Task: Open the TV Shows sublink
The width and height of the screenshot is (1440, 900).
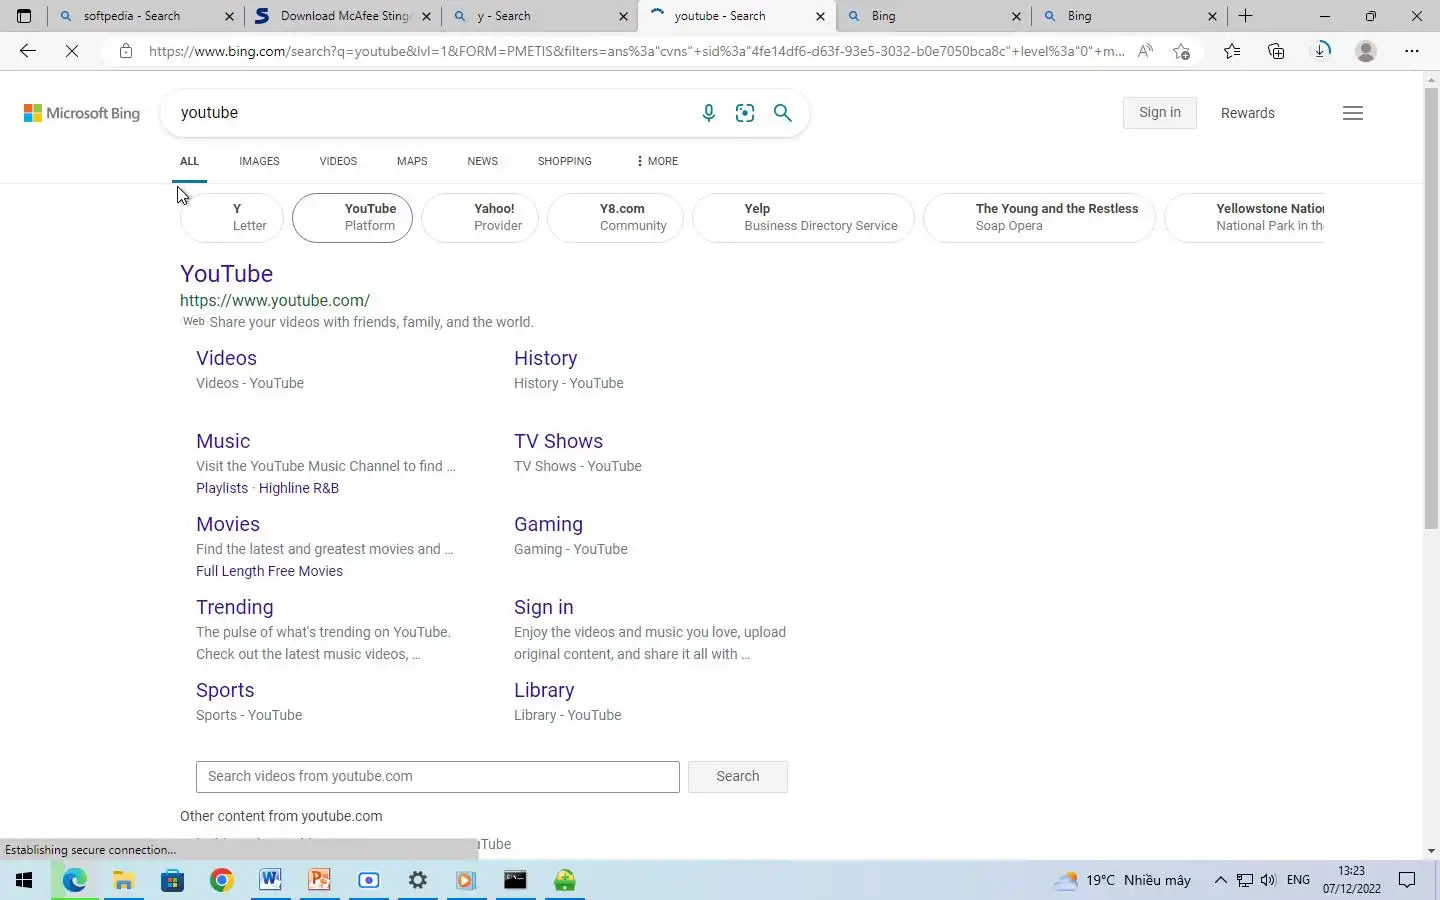Action: [x=558, y=441]
